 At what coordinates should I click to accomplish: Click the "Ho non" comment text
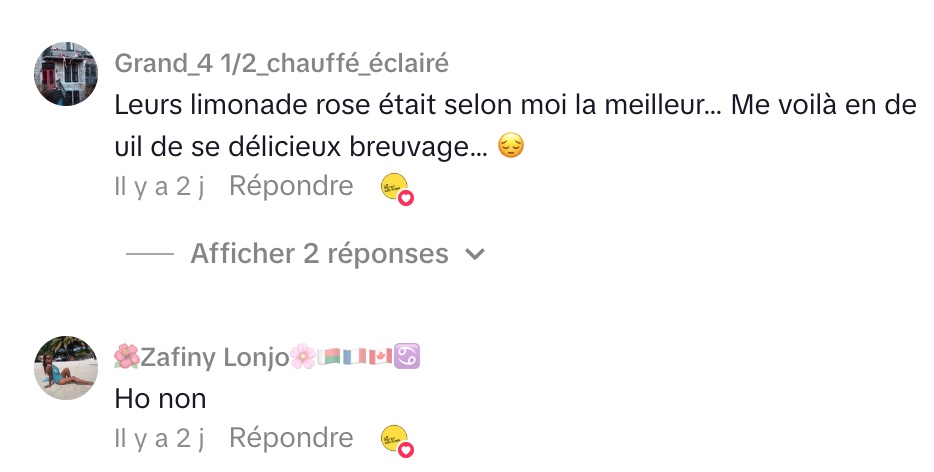pos(161,398)
